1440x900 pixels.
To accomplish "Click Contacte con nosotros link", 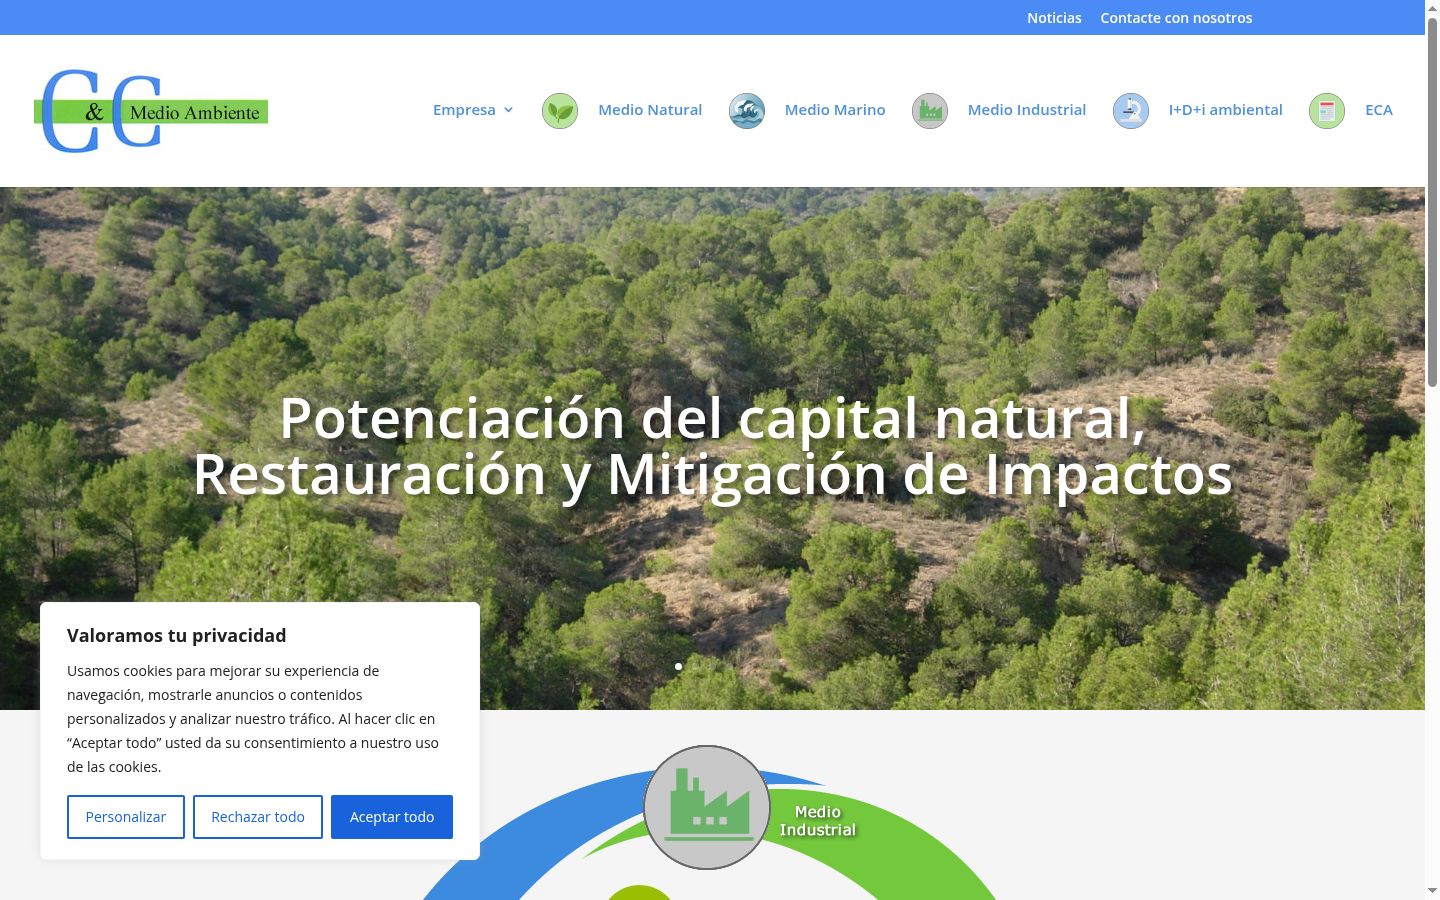I will click(x=1176, y=18).
